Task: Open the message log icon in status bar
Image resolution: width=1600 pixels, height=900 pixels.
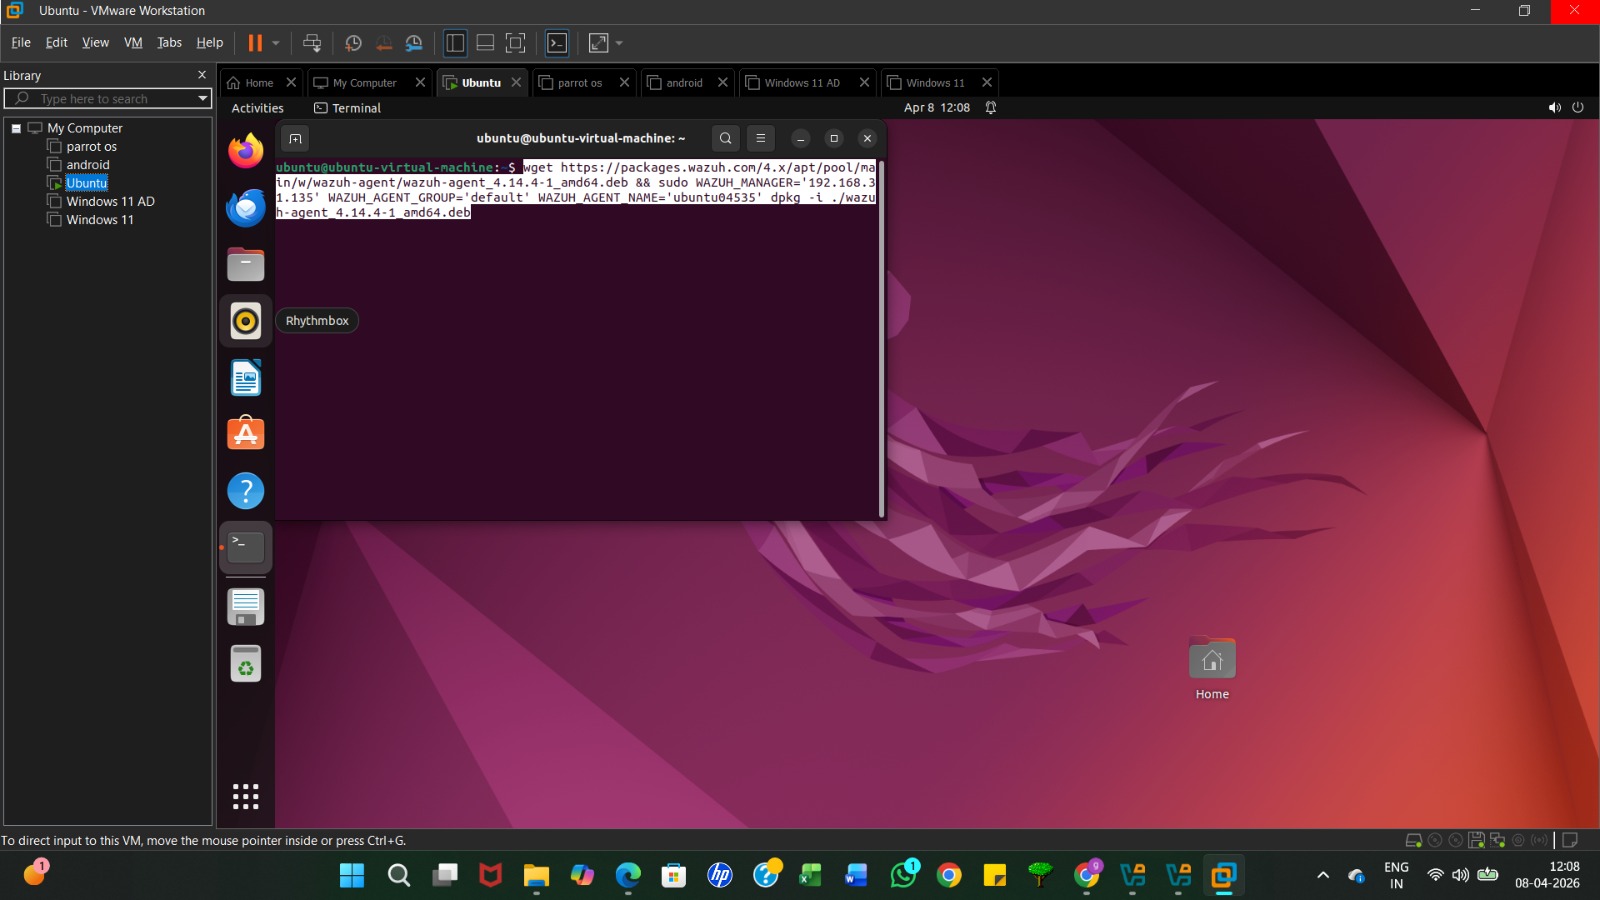Action: pyautogui.click(x=1570, y=841)
